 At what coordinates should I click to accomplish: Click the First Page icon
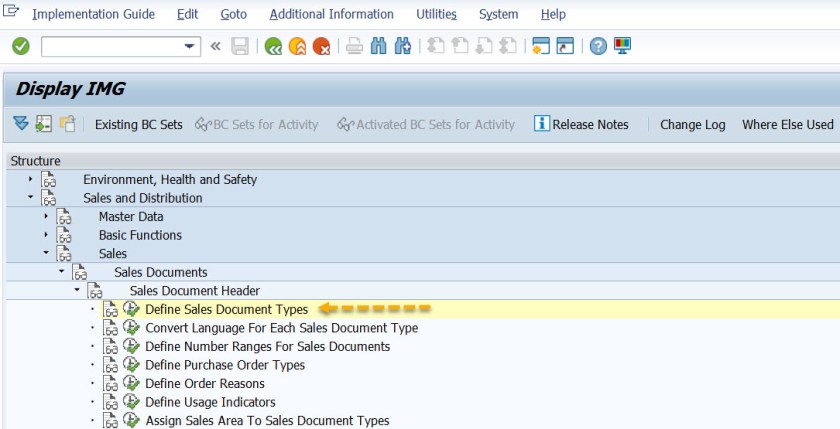click(x=436, y=47)
